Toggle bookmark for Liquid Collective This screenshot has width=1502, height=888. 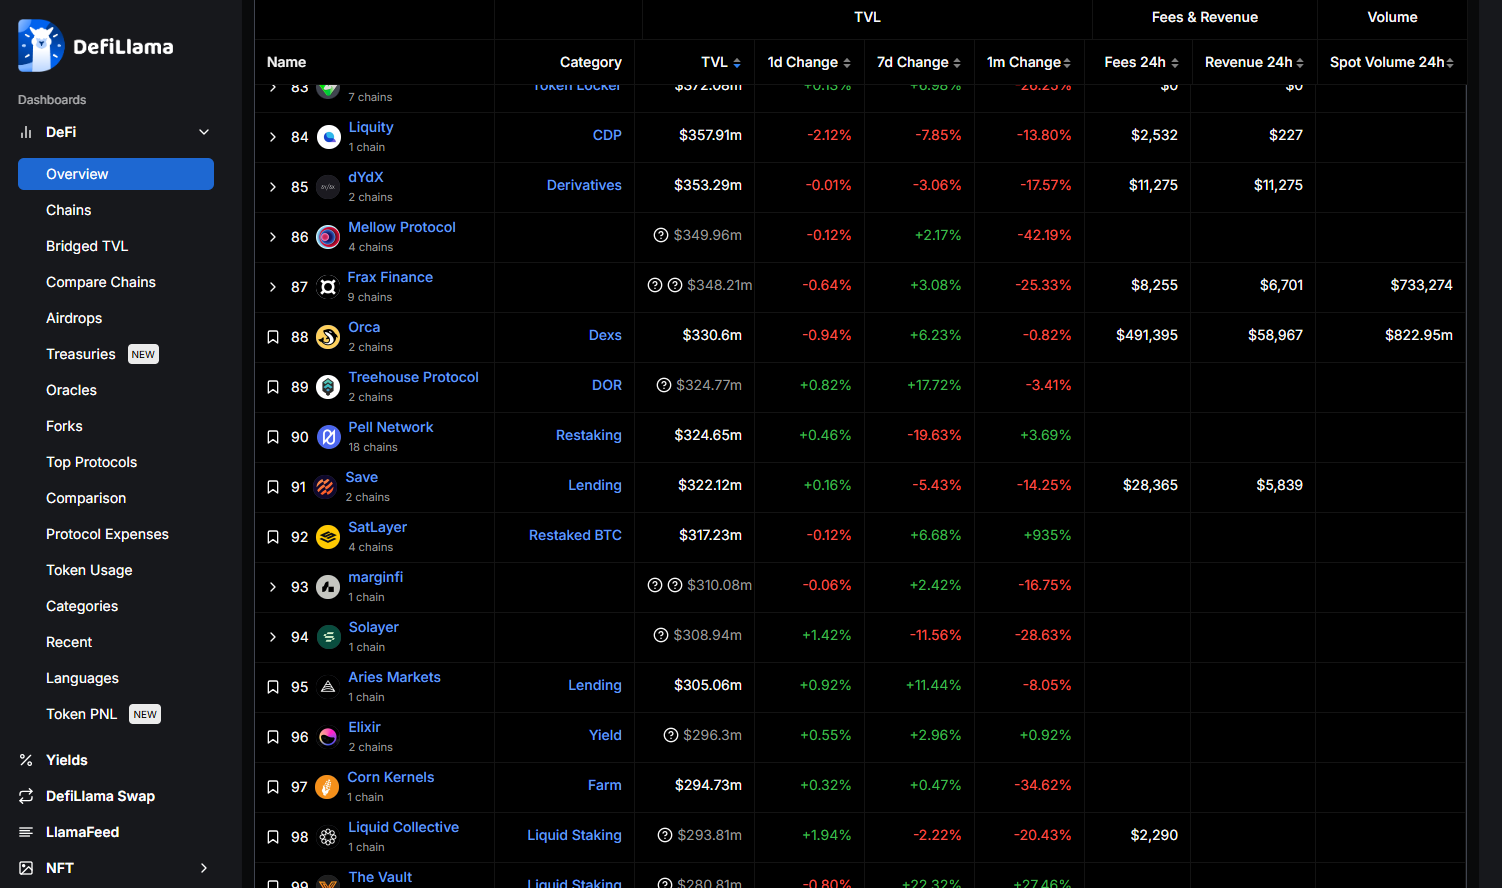[x=273, y=837]
